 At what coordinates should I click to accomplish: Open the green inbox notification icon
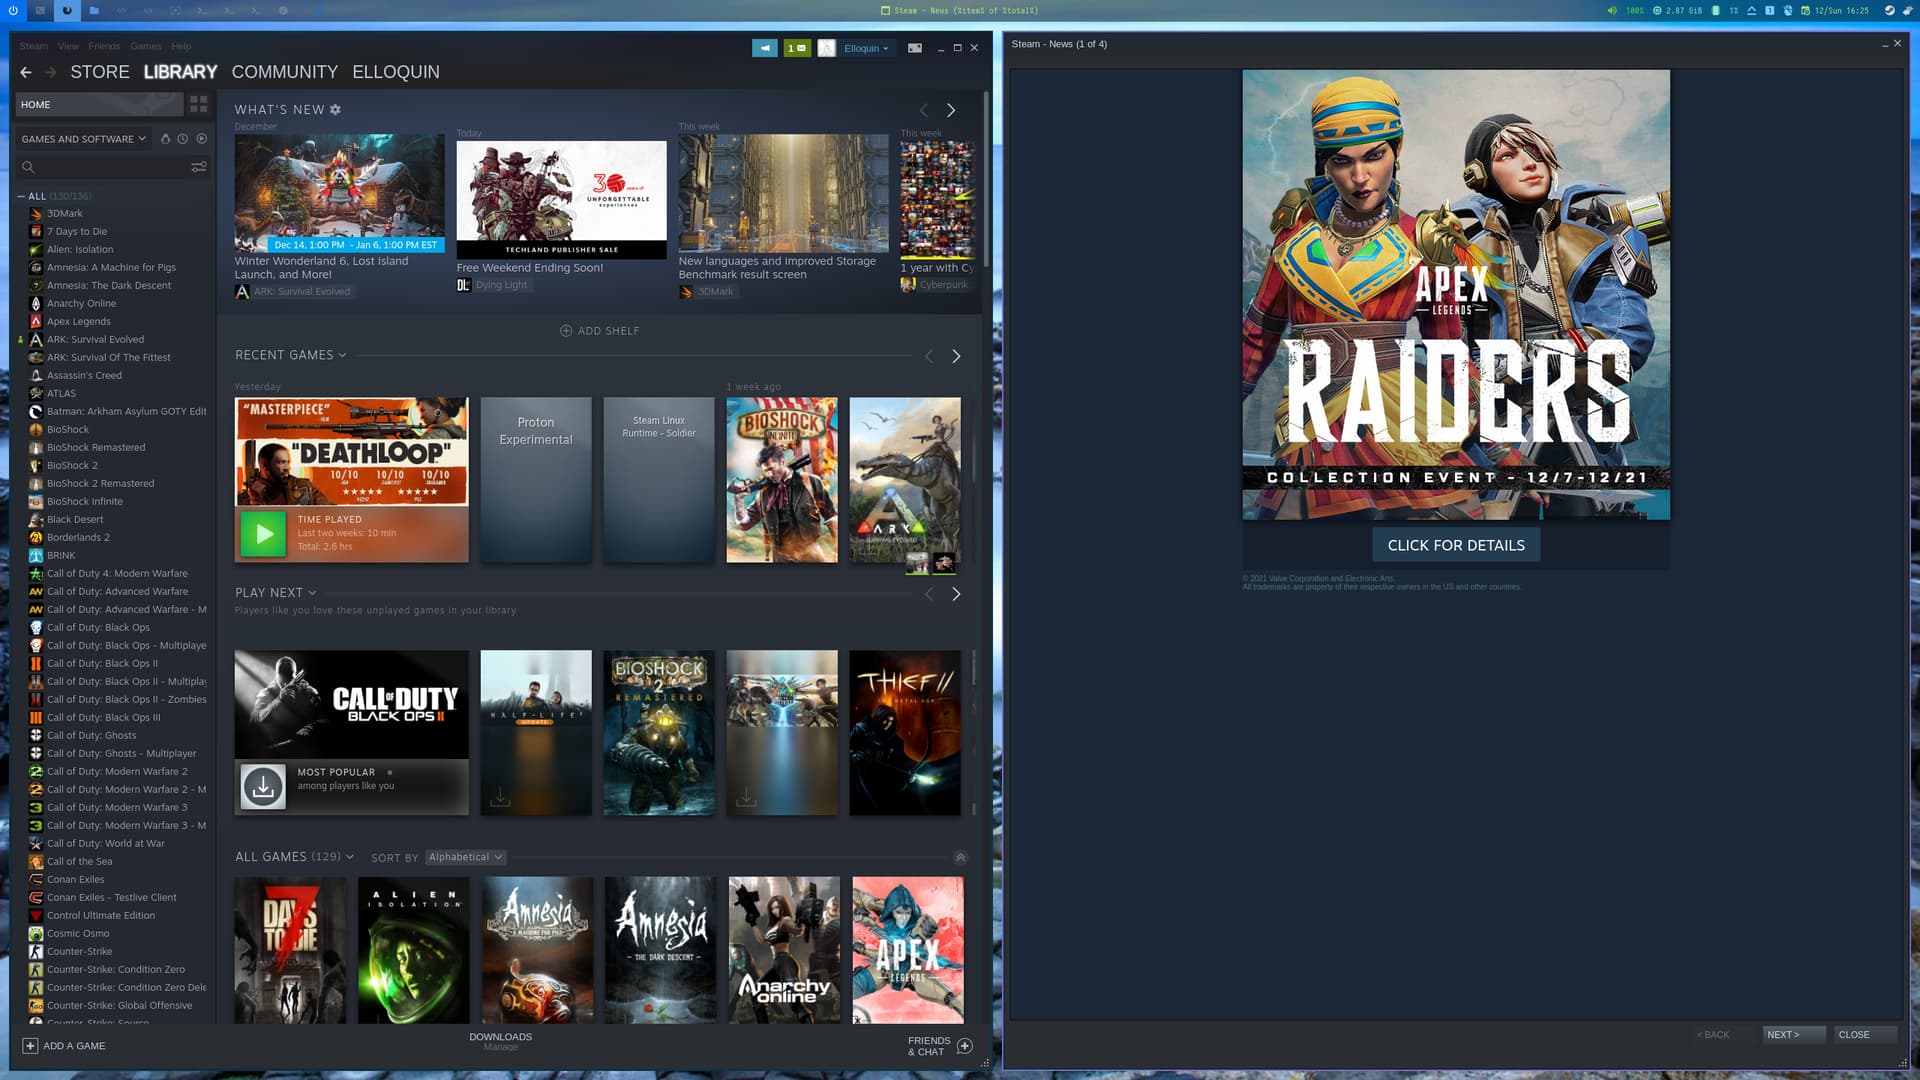(797, 48)
